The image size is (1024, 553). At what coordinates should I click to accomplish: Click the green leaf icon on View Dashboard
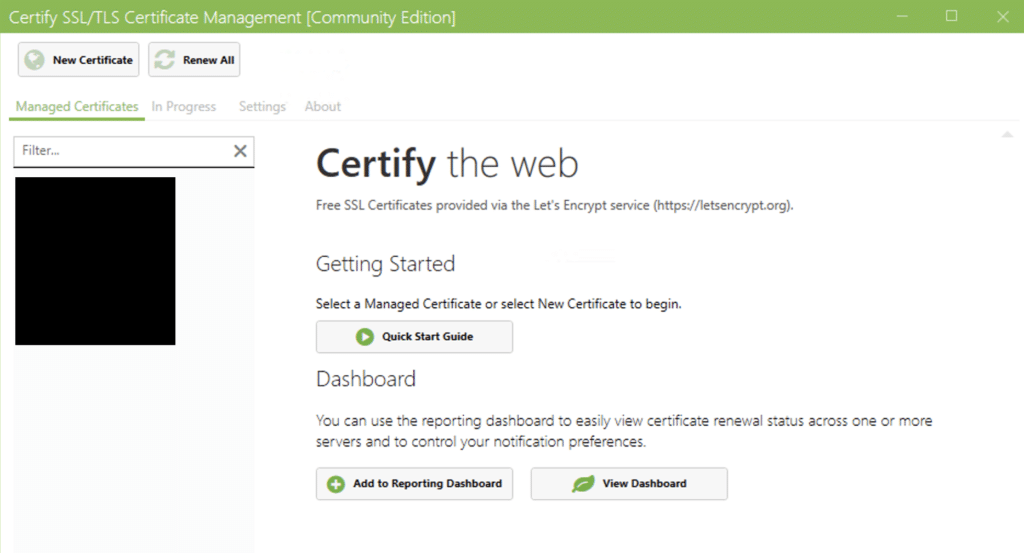[583, 484]
